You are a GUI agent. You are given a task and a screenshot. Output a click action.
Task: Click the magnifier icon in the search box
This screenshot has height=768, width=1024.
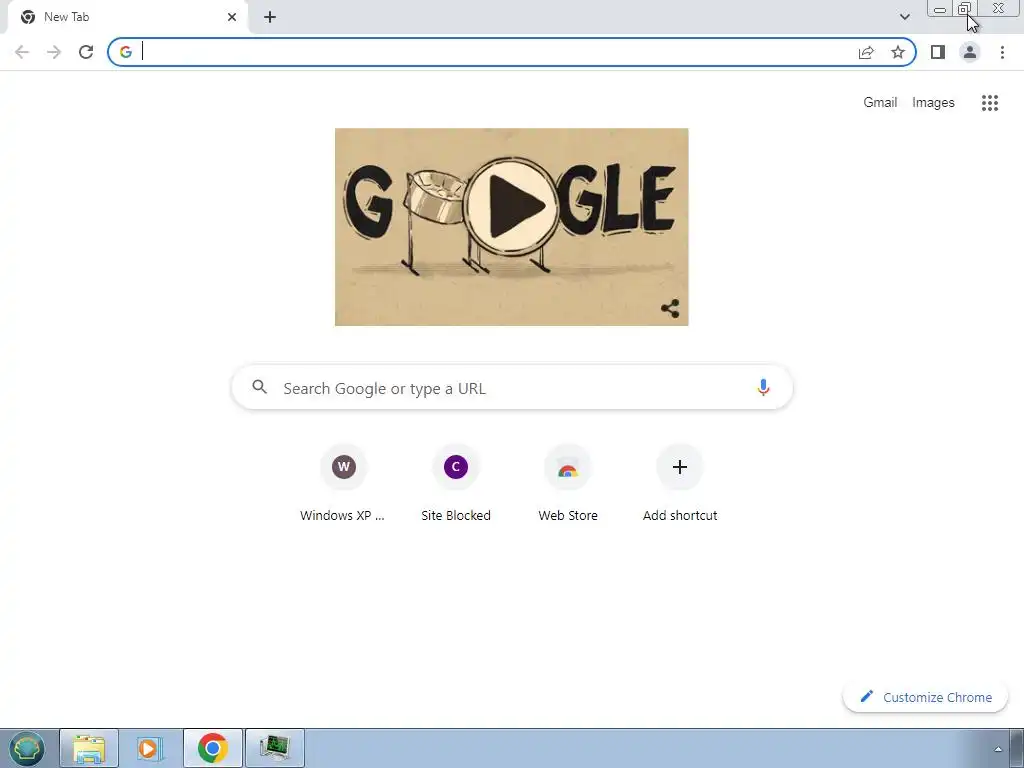pyautogui.click(x=259, y=387)
